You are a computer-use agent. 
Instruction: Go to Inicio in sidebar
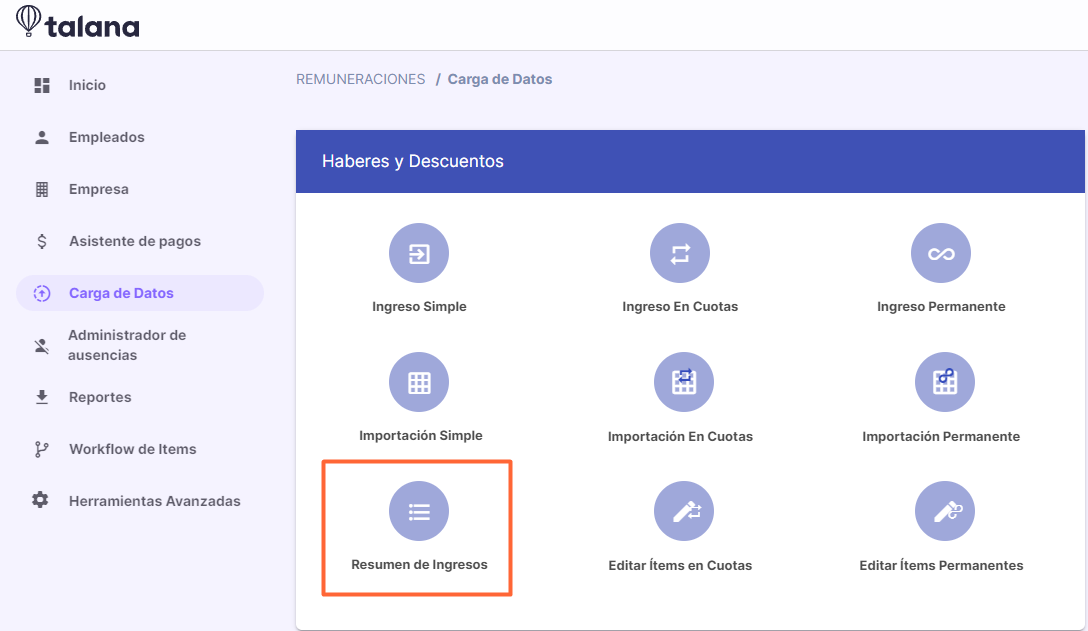[87, 85]
